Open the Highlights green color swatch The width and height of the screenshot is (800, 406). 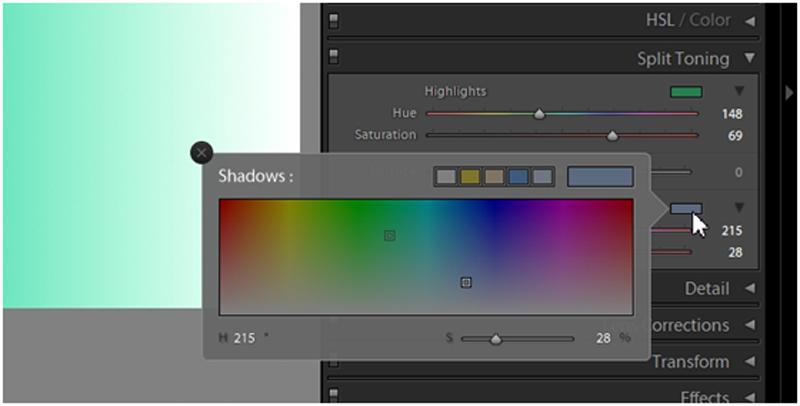pos(686,92)
